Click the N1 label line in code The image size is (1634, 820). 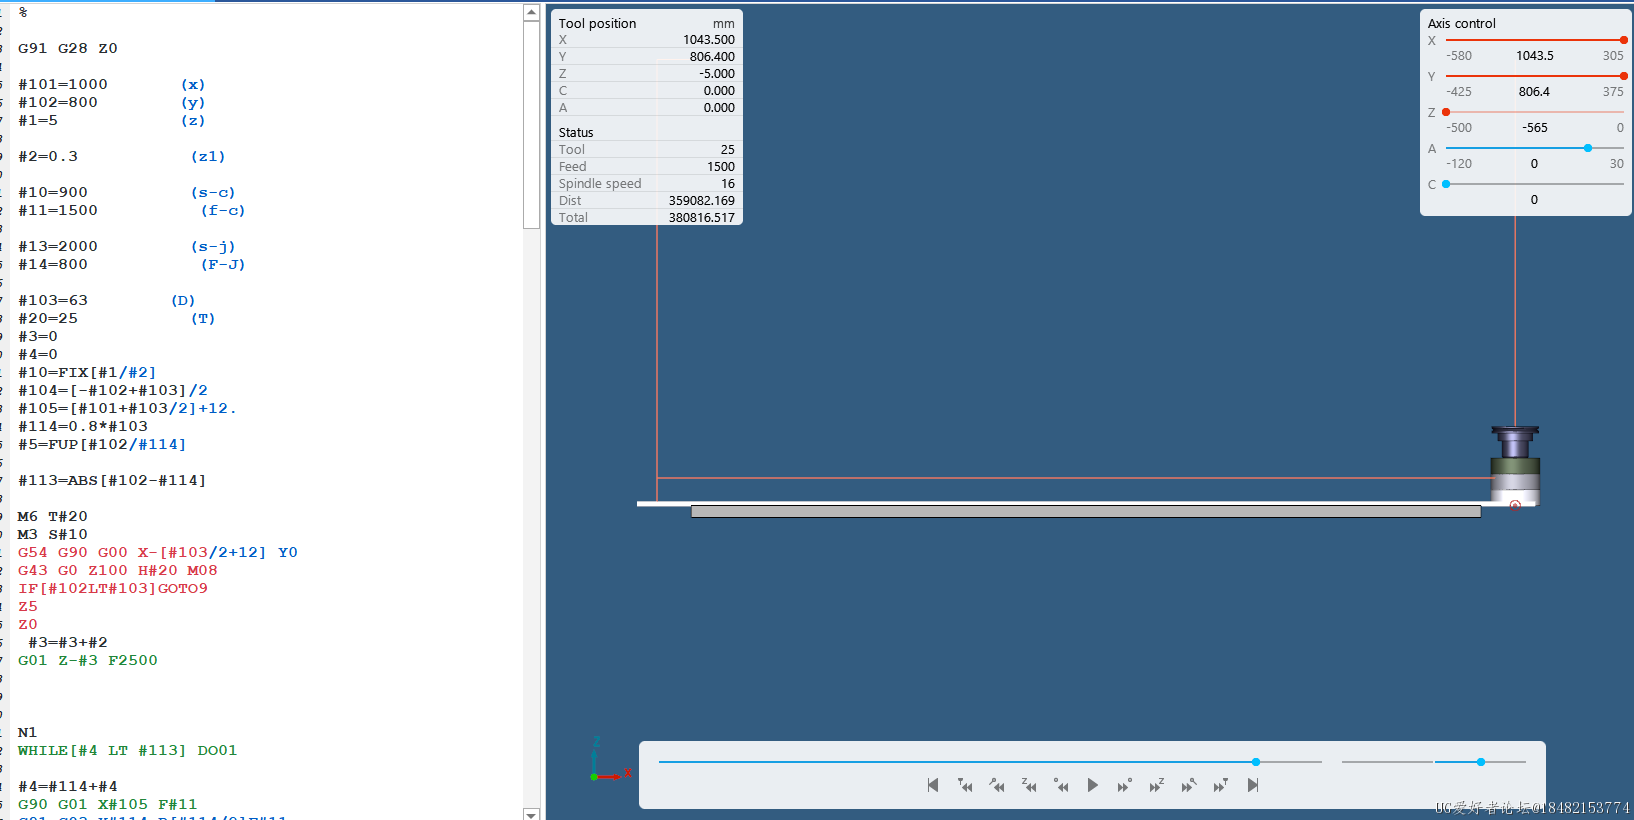tap(27, 732)
